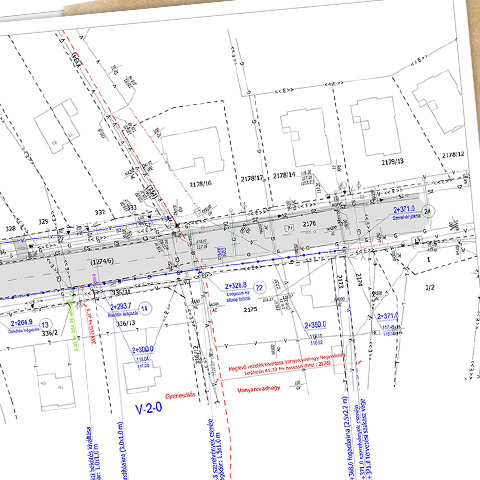Select parcel number 2178/13

pos(392,162)
